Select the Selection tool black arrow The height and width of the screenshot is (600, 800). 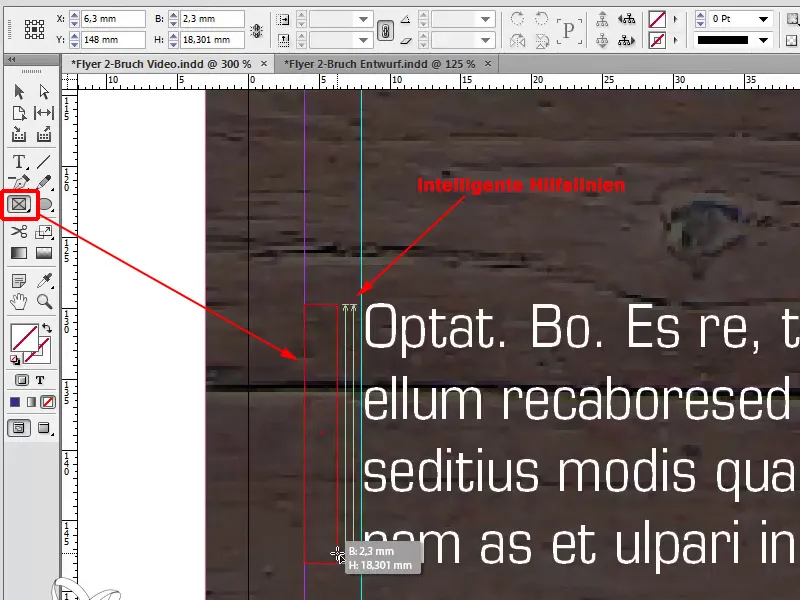(19, 92)
